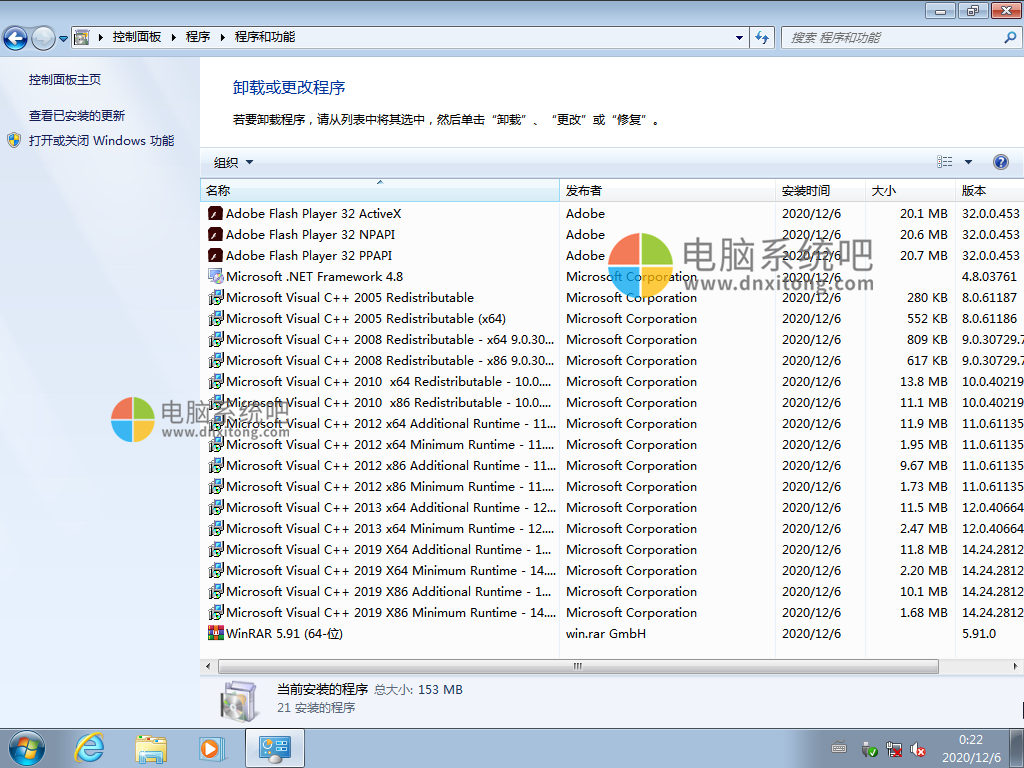
Task: Select Microsoft Visual C++ 2005 Redistributable icon
Action: click(x=216, y=297)
